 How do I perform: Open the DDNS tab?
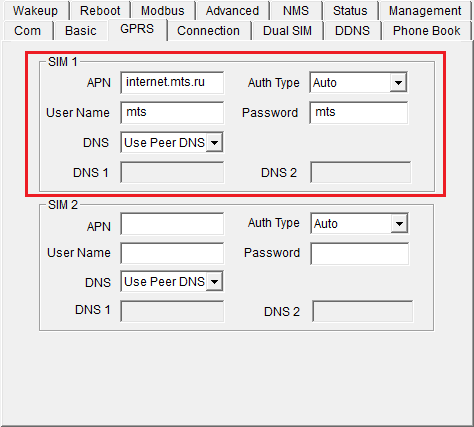point(352,31)
